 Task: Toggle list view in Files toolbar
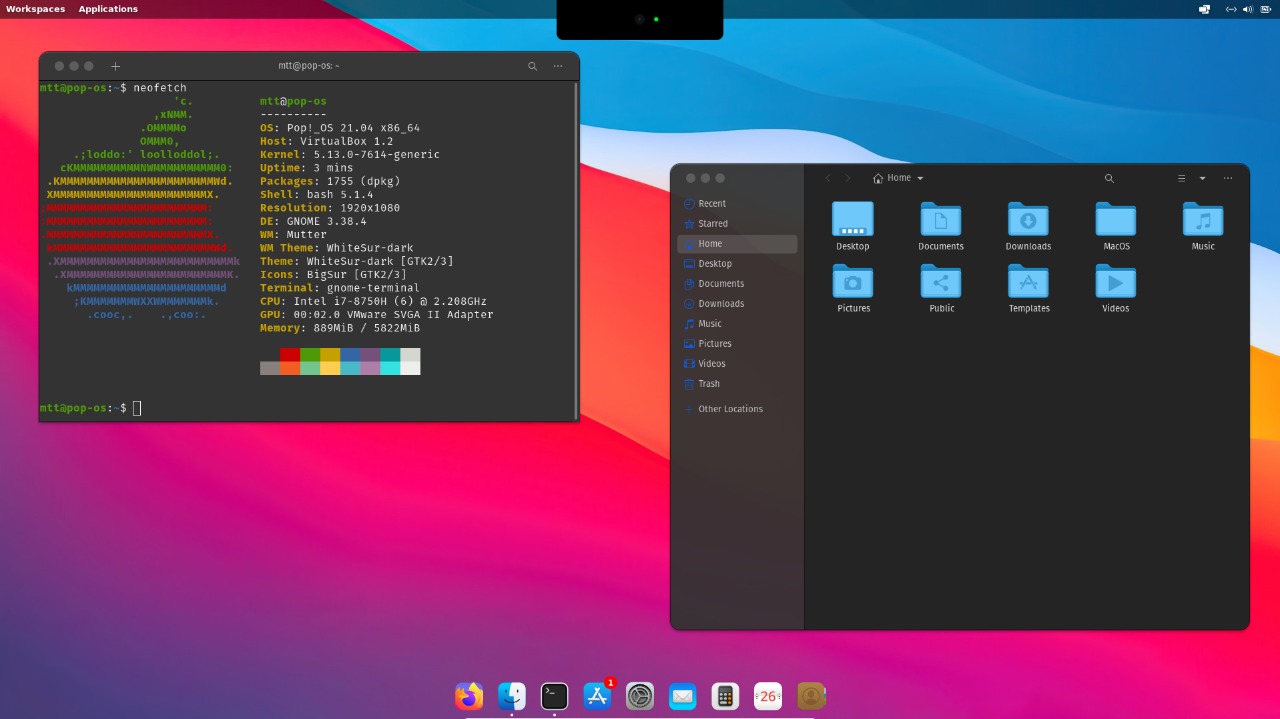point(1181,178)
